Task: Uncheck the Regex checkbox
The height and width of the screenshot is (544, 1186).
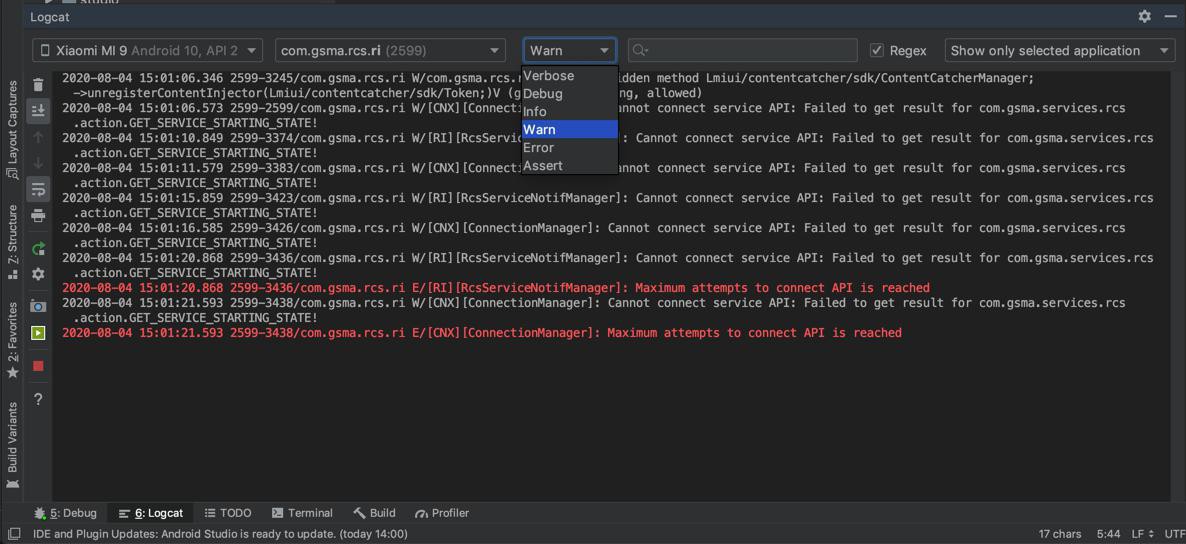Action: pyautogui.click(x=877, y=51)
